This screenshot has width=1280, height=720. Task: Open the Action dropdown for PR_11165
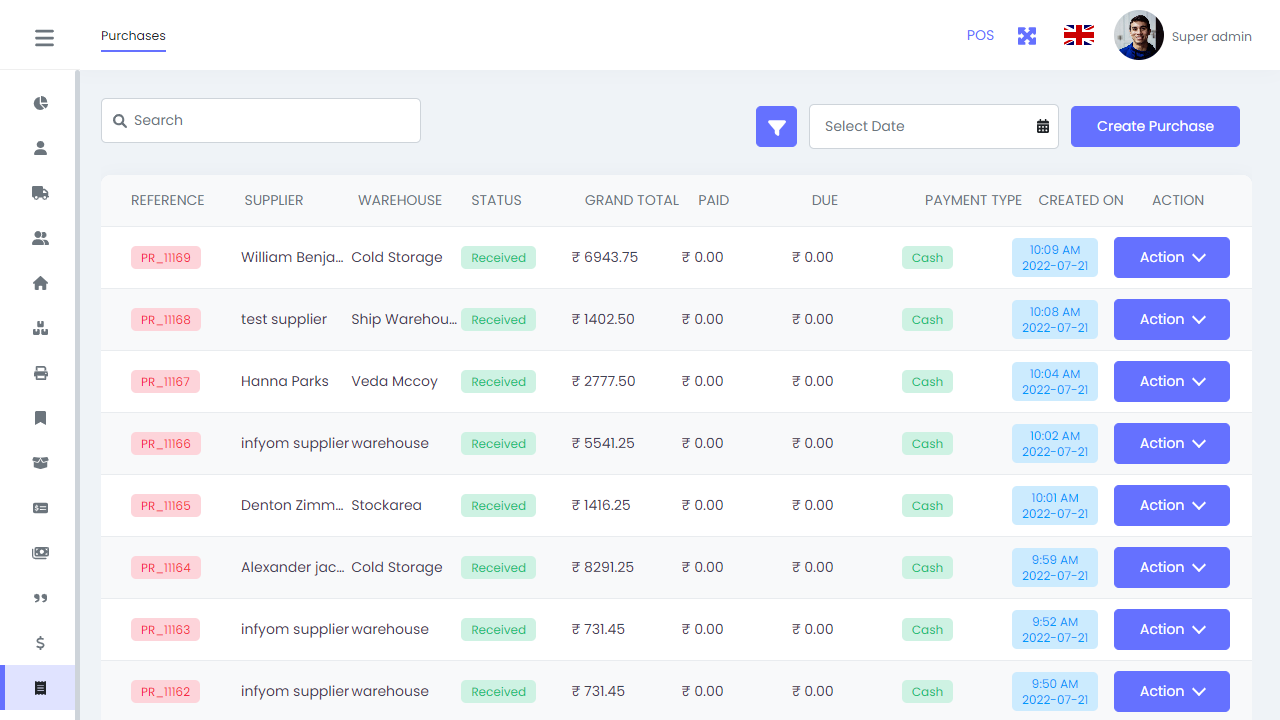[x=1171, y=505]
